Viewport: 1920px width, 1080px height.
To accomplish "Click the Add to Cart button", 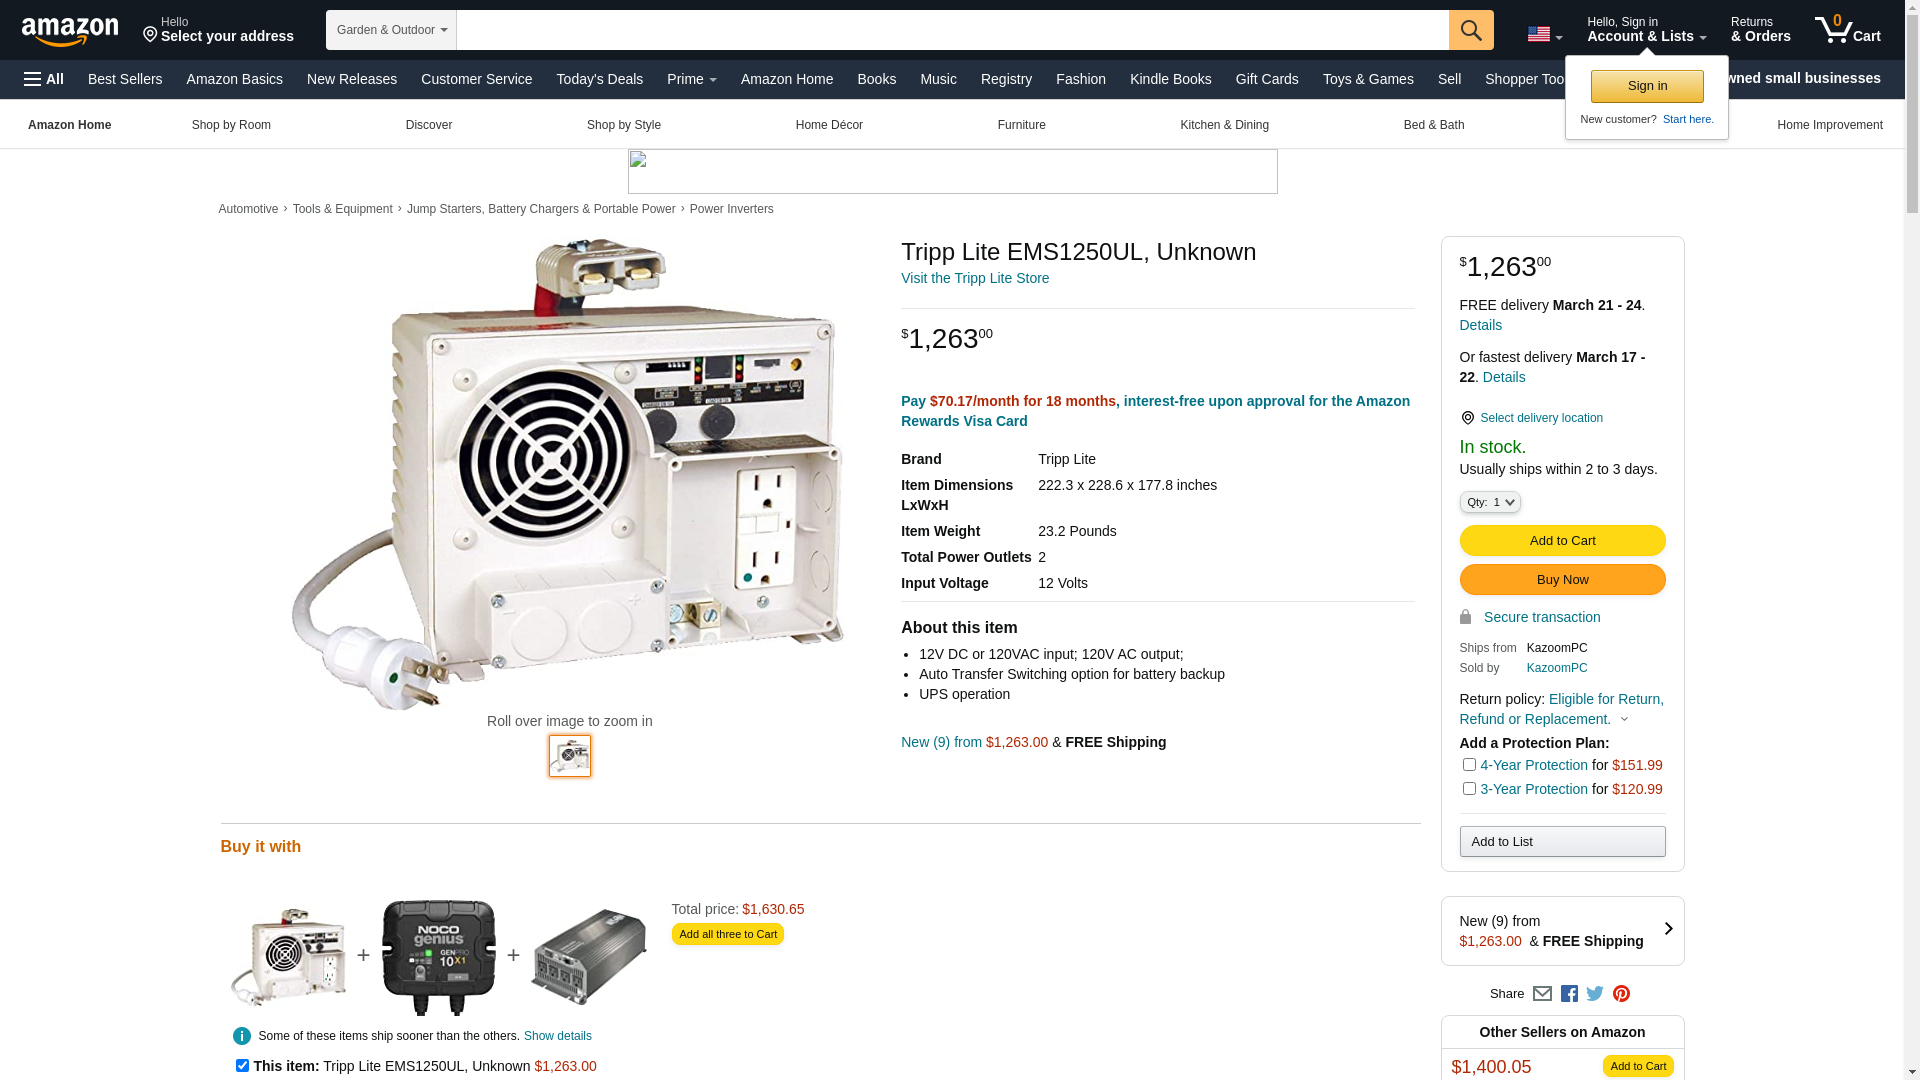I will (1562, 541).
